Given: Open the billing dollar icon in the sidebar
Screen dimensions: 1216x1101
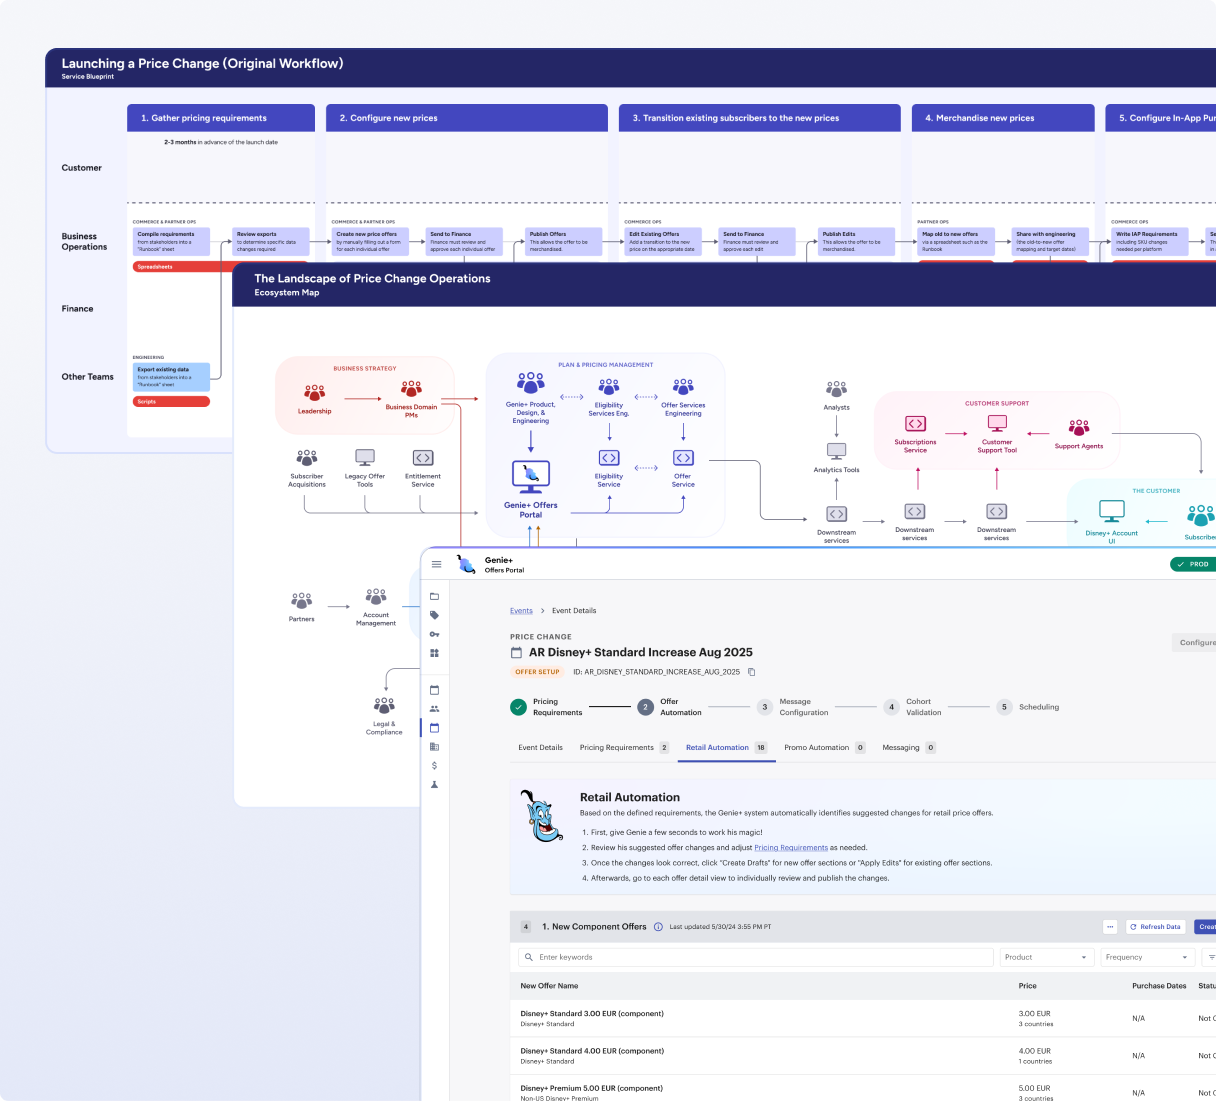Looking at the screenshot, I should [434, 765].
